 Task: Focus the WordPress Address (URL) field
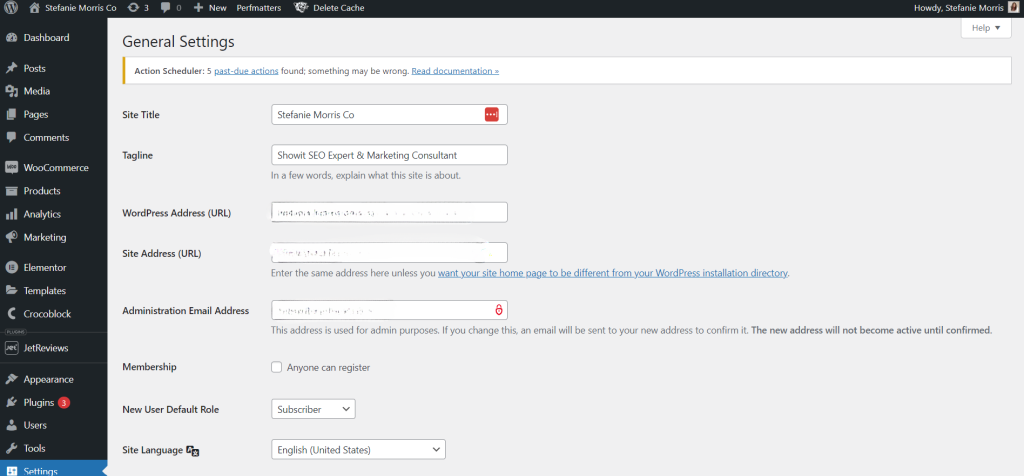click(x=389, y=212)
